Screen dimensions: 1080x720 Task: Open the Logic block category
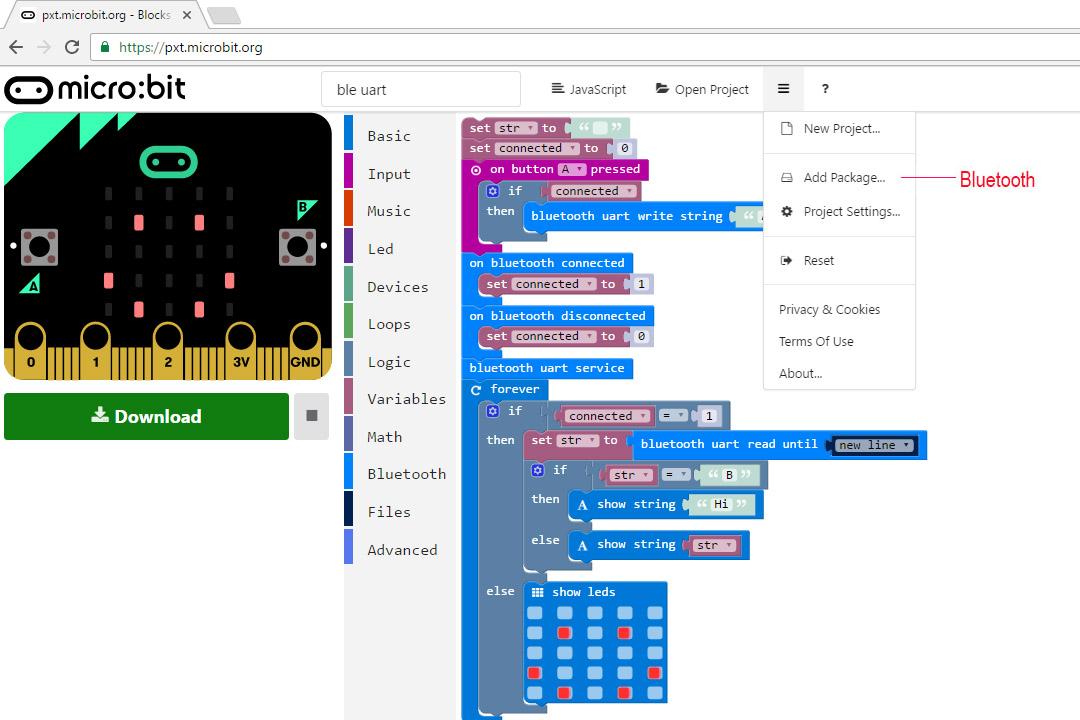click(399, 362)
